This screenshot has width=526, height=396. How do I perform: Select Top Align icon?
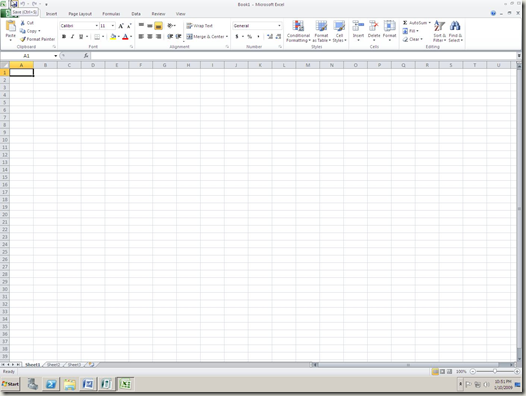(141, 26)
